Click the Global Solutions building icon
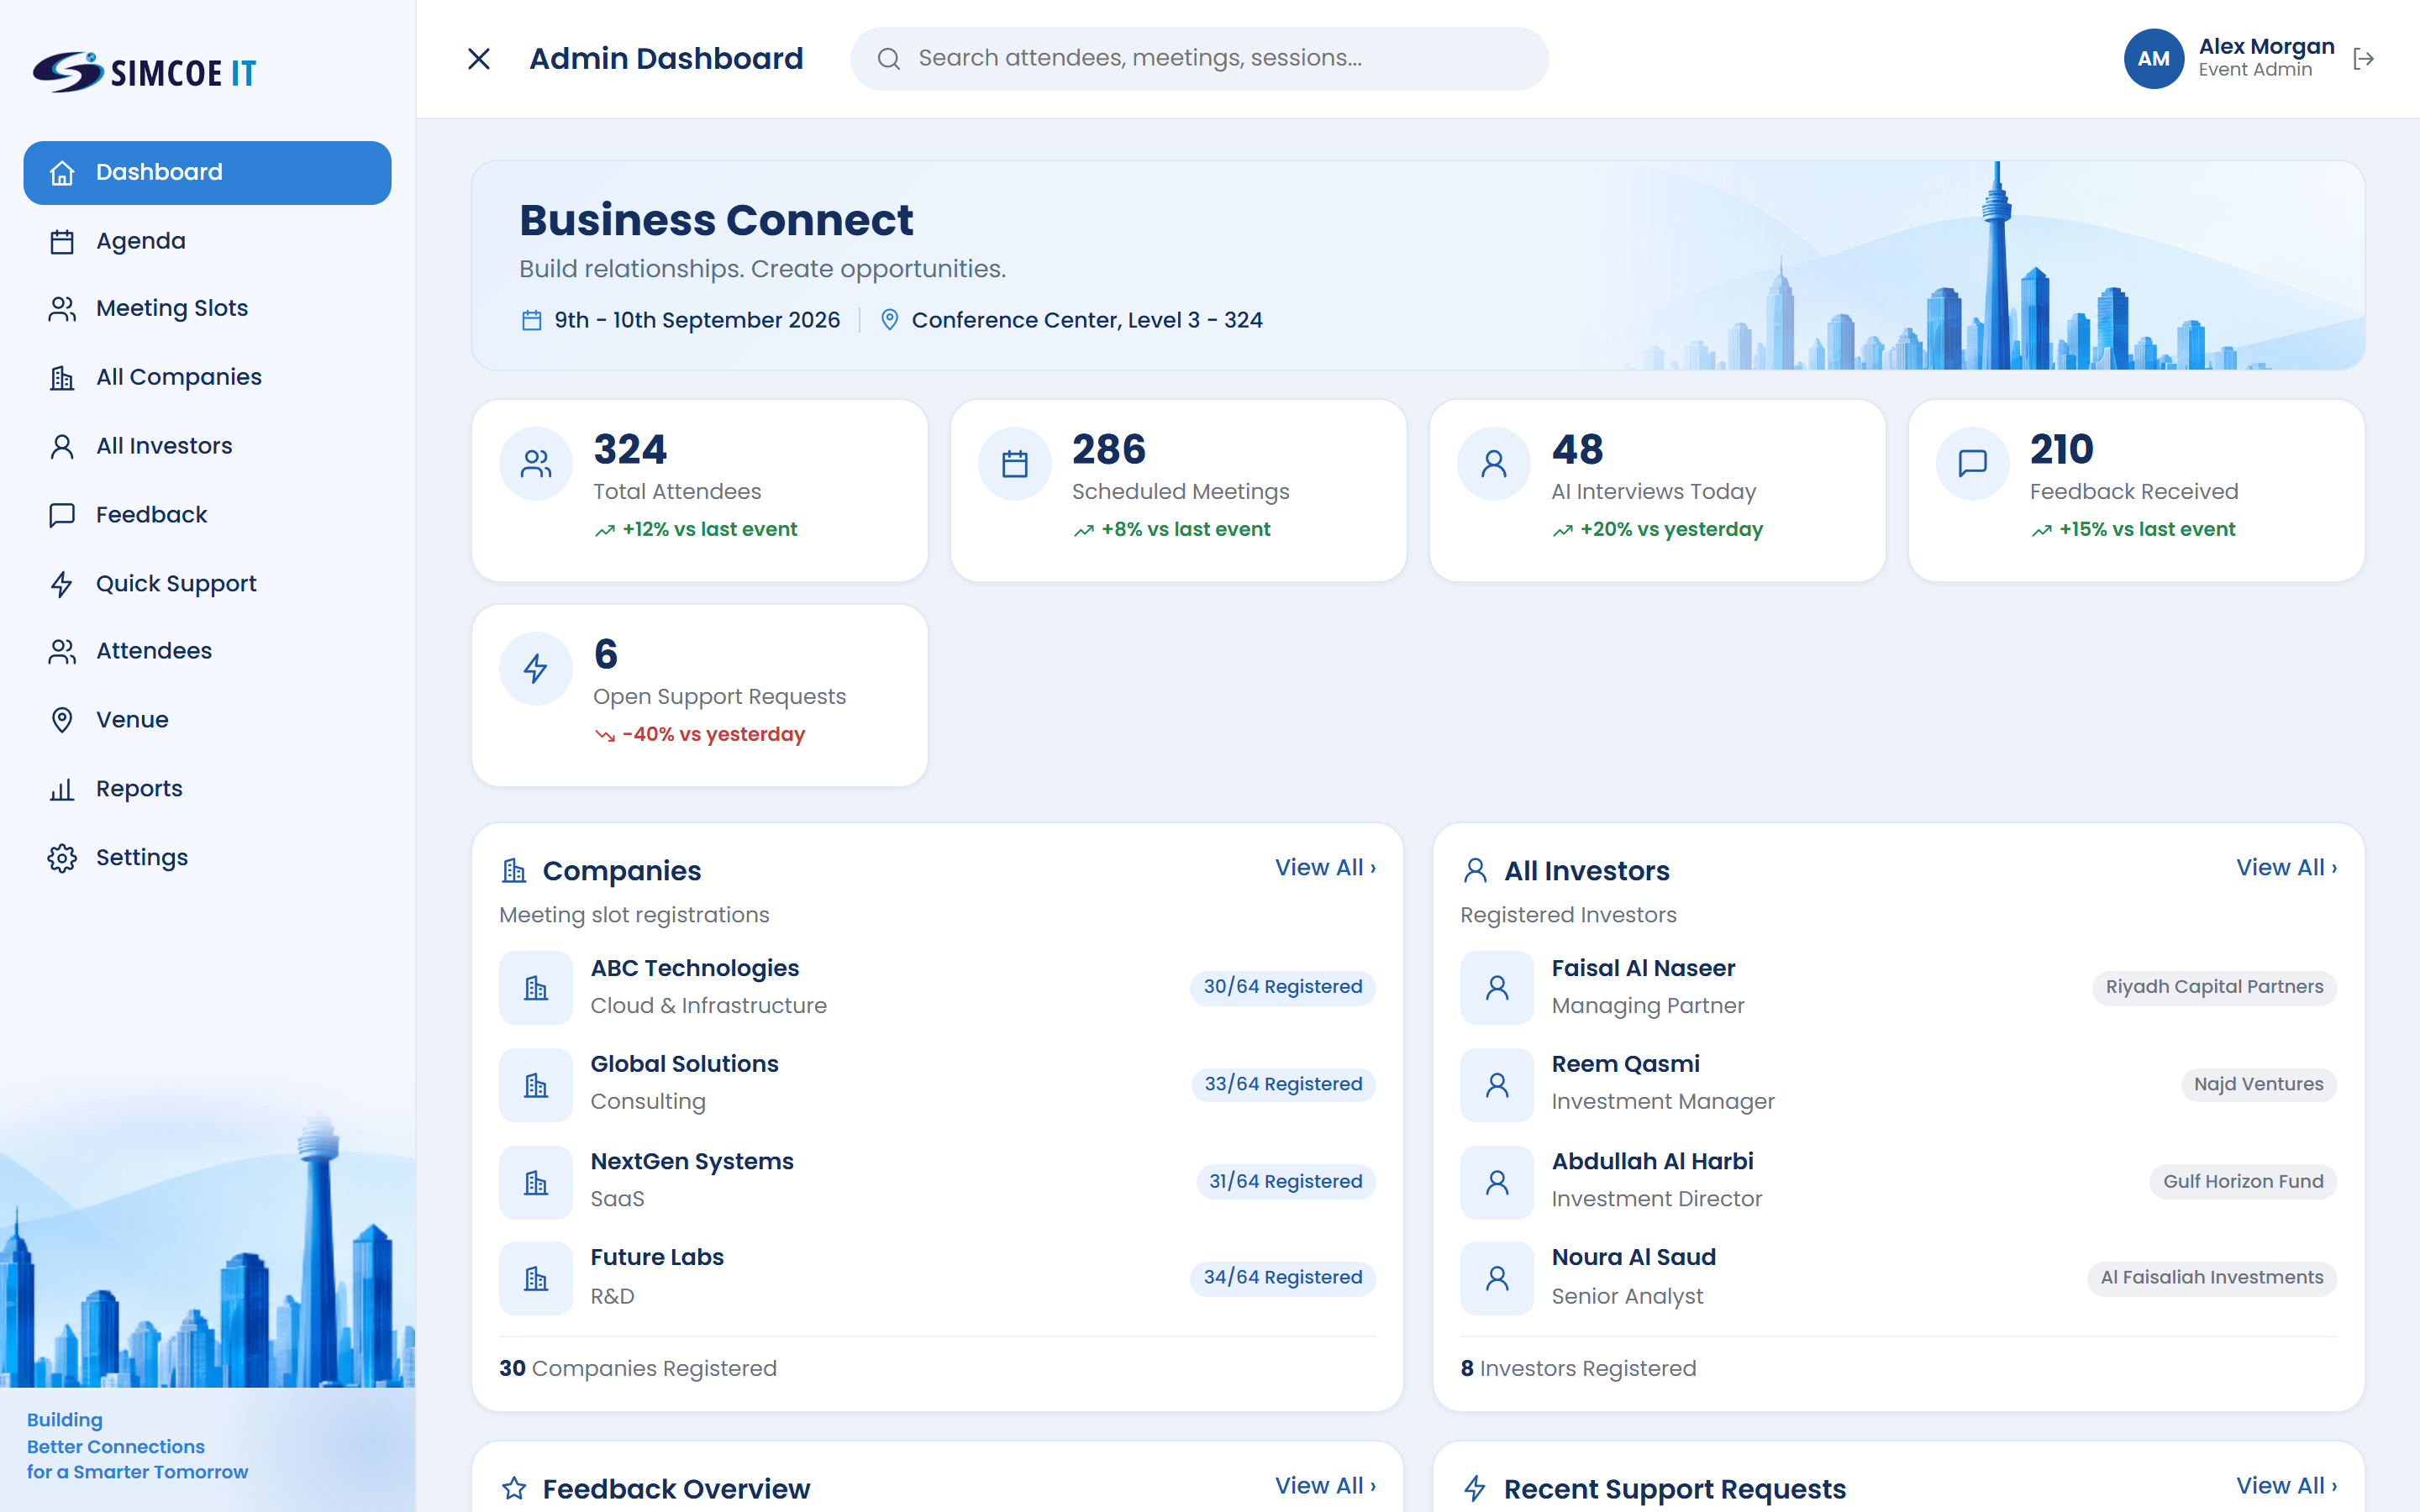The image size is (2420, 1512). 536,1085
